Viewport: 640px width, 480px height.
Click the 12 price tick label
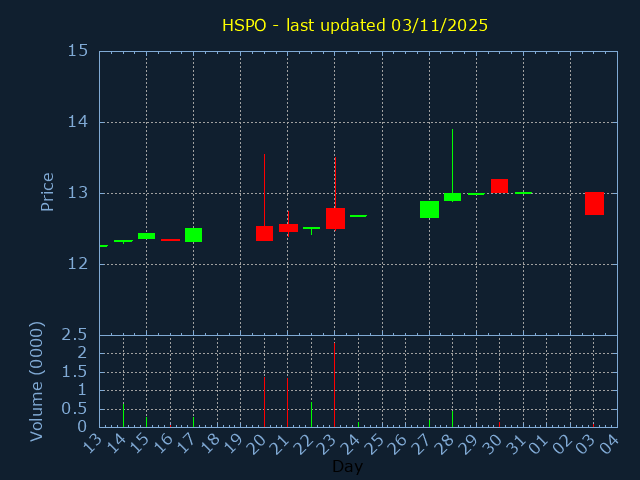[78, 264]
